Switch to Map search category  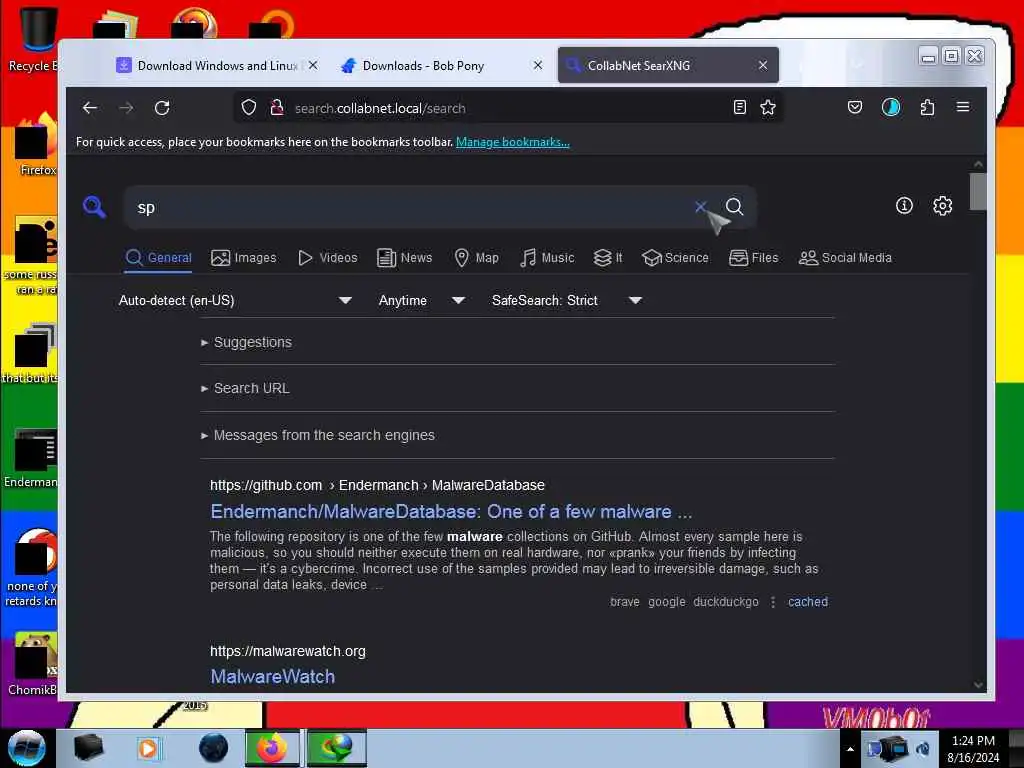tap(477, 258)
